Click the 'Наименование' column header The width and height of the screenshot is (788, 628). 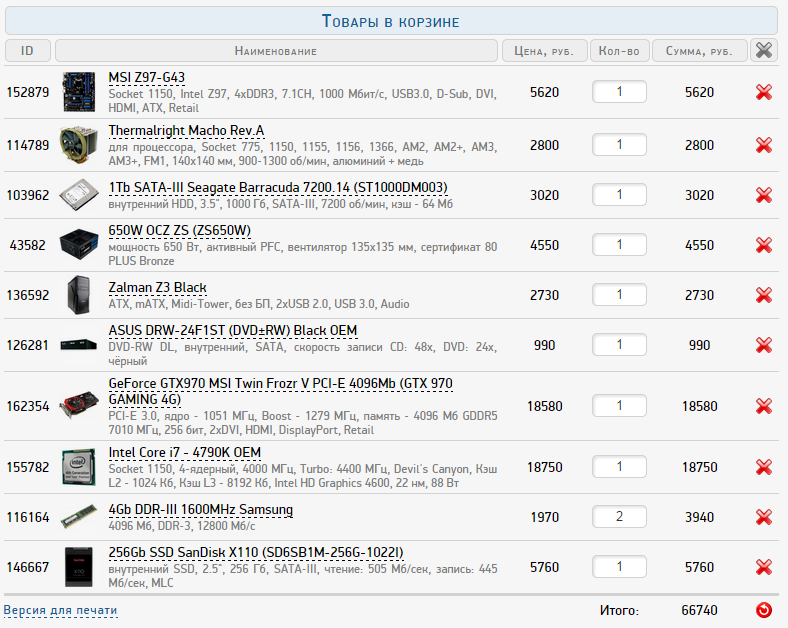[276, 51]
